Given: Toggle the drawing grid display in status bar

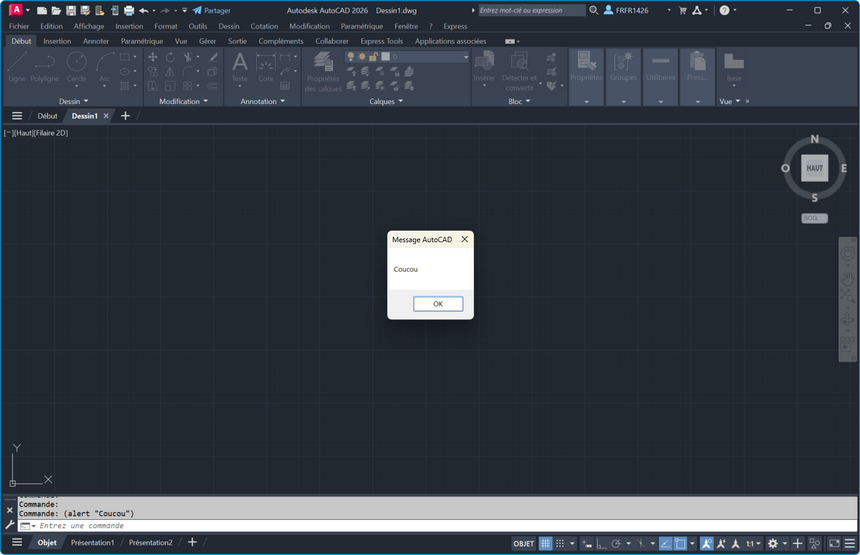Looking at the screenshot, I should 546,543.
